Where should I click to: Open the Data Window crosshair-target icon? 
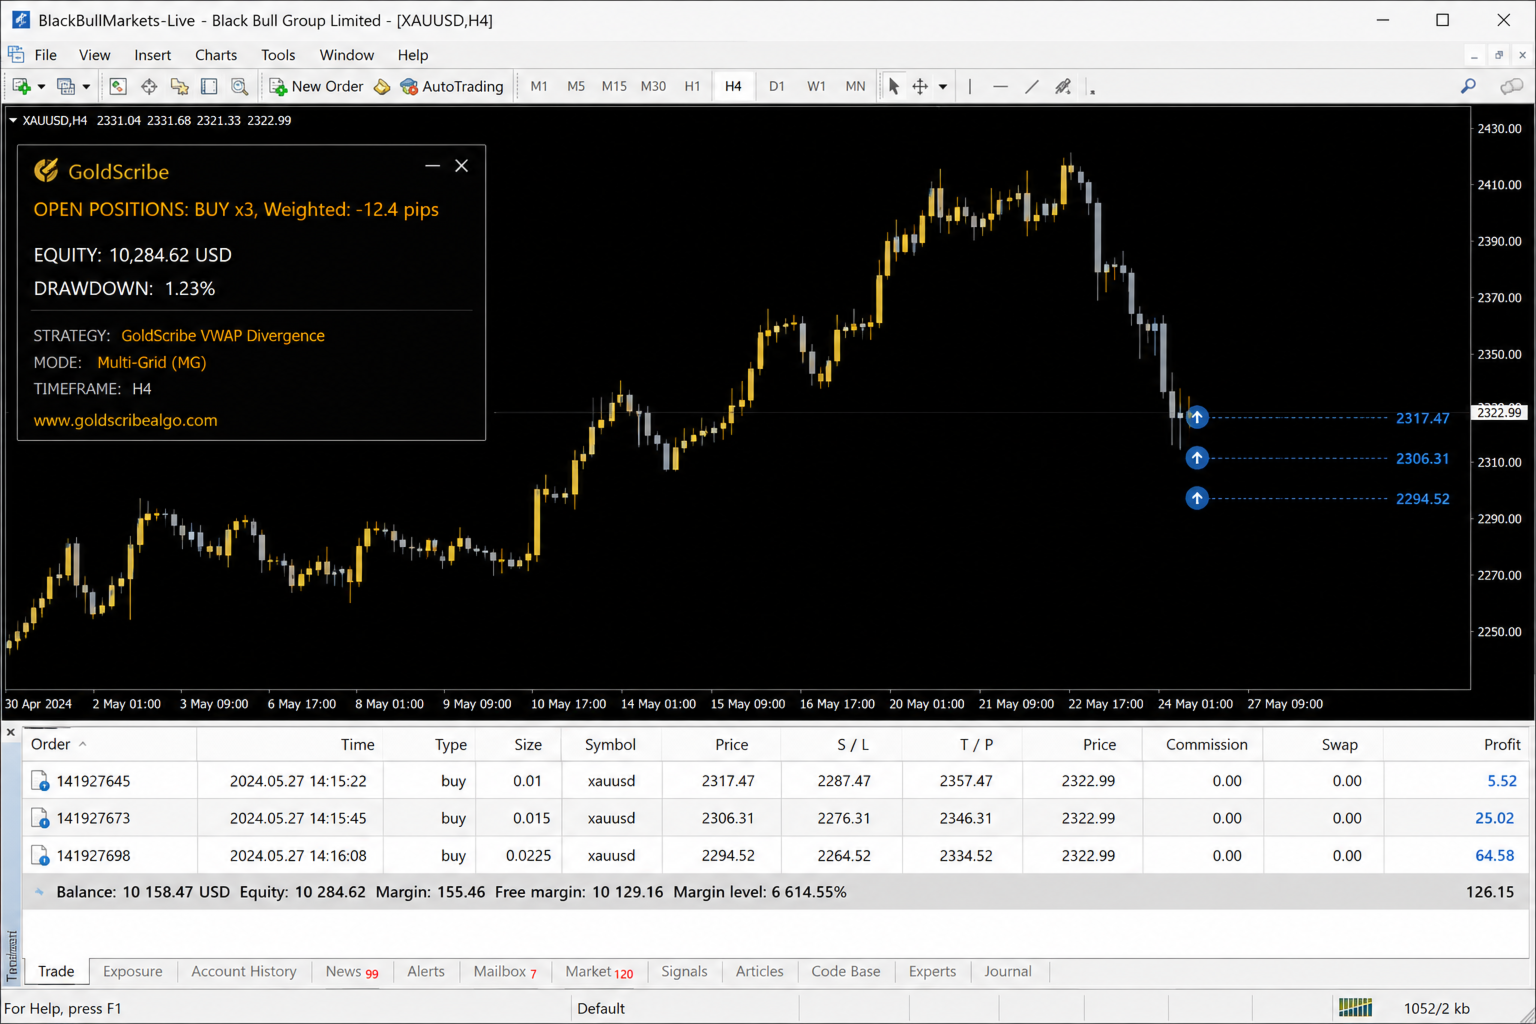(x=149, y=86)
